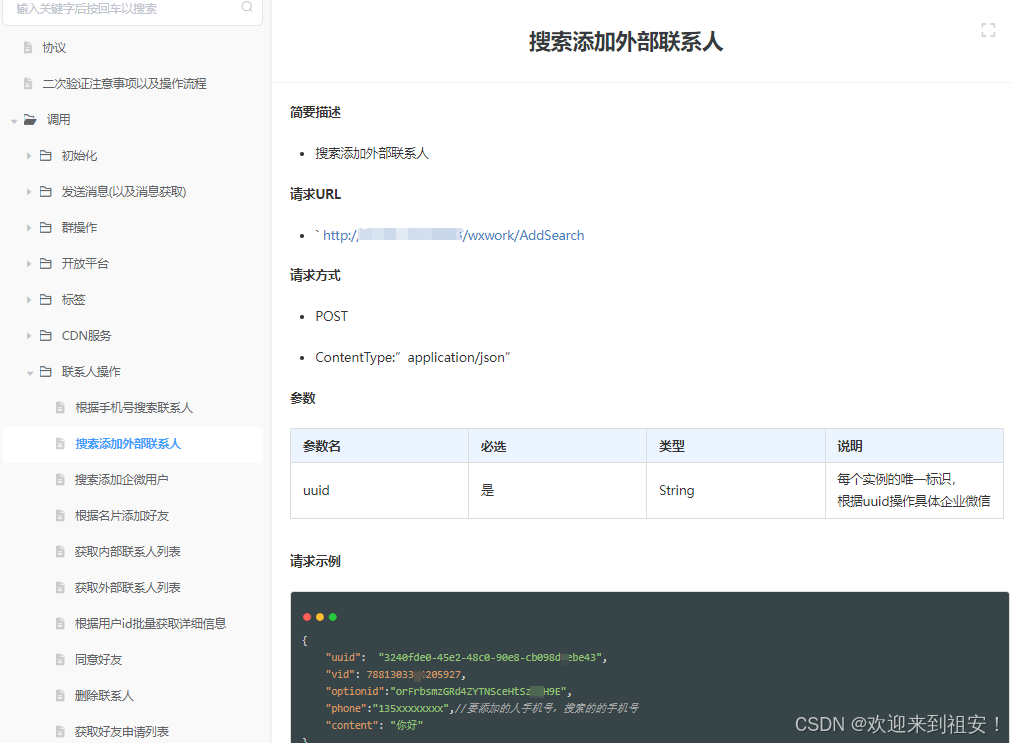Click the red dot in code block

coord(307,617)
